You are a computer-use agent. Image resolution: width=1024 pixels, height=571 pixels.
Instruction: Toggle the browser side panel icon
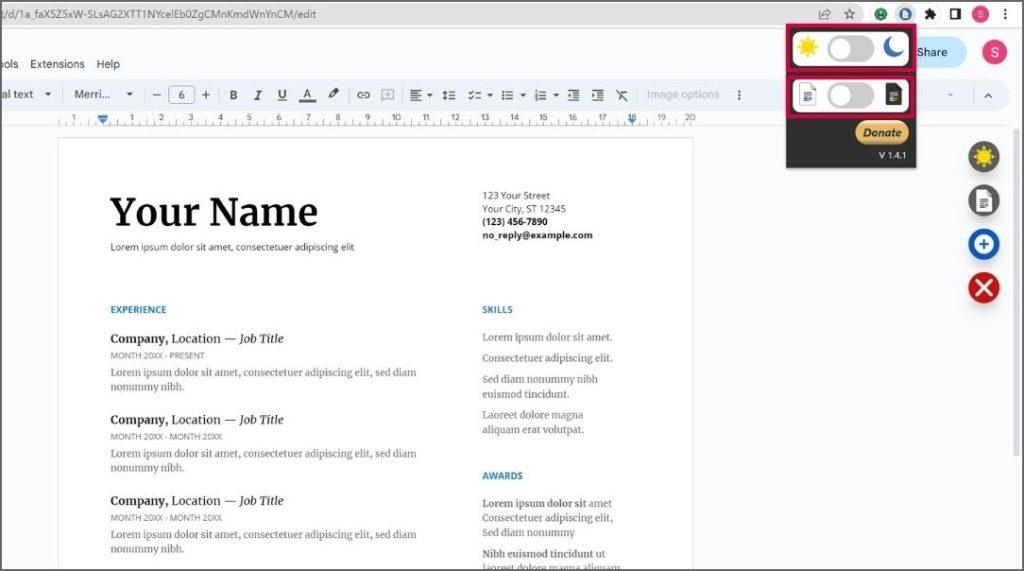coord(955,14)
